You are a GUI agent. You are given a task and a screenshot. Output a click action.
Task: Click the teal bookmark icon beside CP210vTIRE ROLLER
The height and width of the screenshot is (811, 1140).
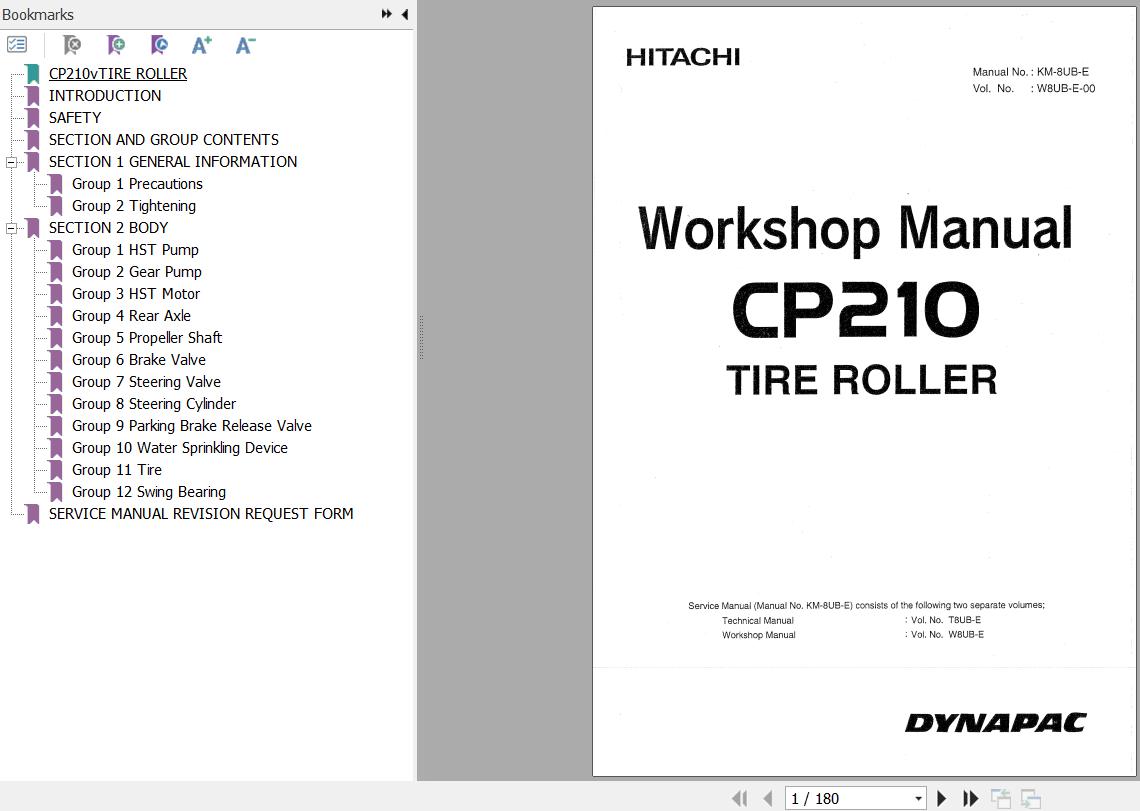33,73
